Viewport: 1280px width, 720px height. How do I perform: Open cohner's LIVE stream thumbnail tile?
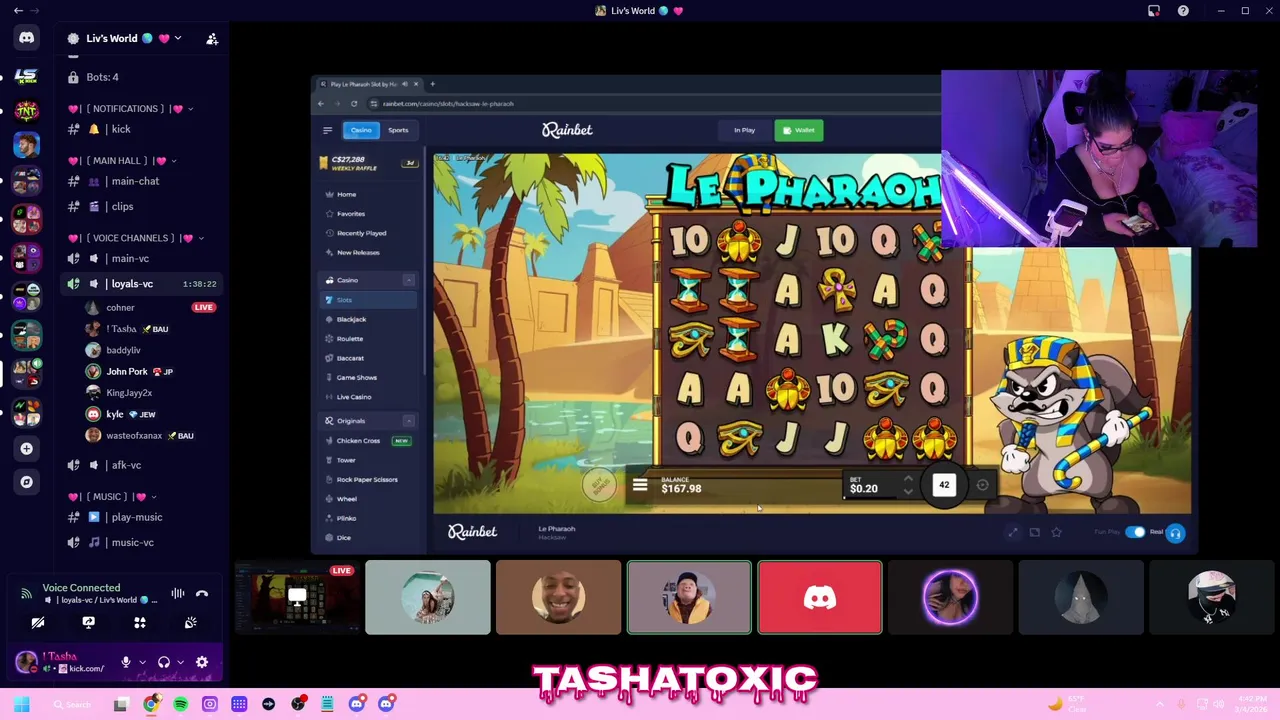pos(297,598)
